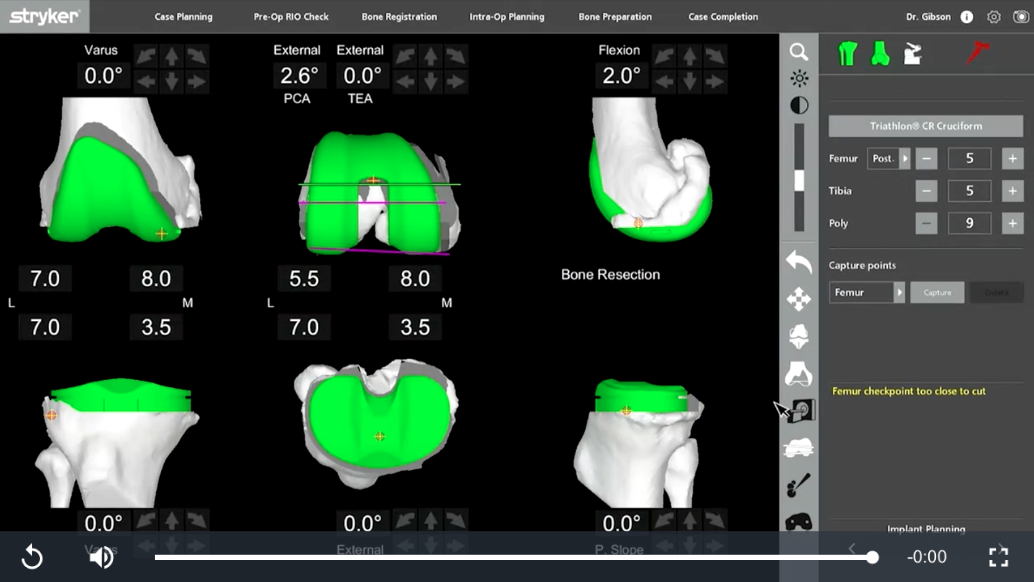1034x582 pixels.
Task: Open the Femur Post. reference dropdown
Action: tap(888, 158)
